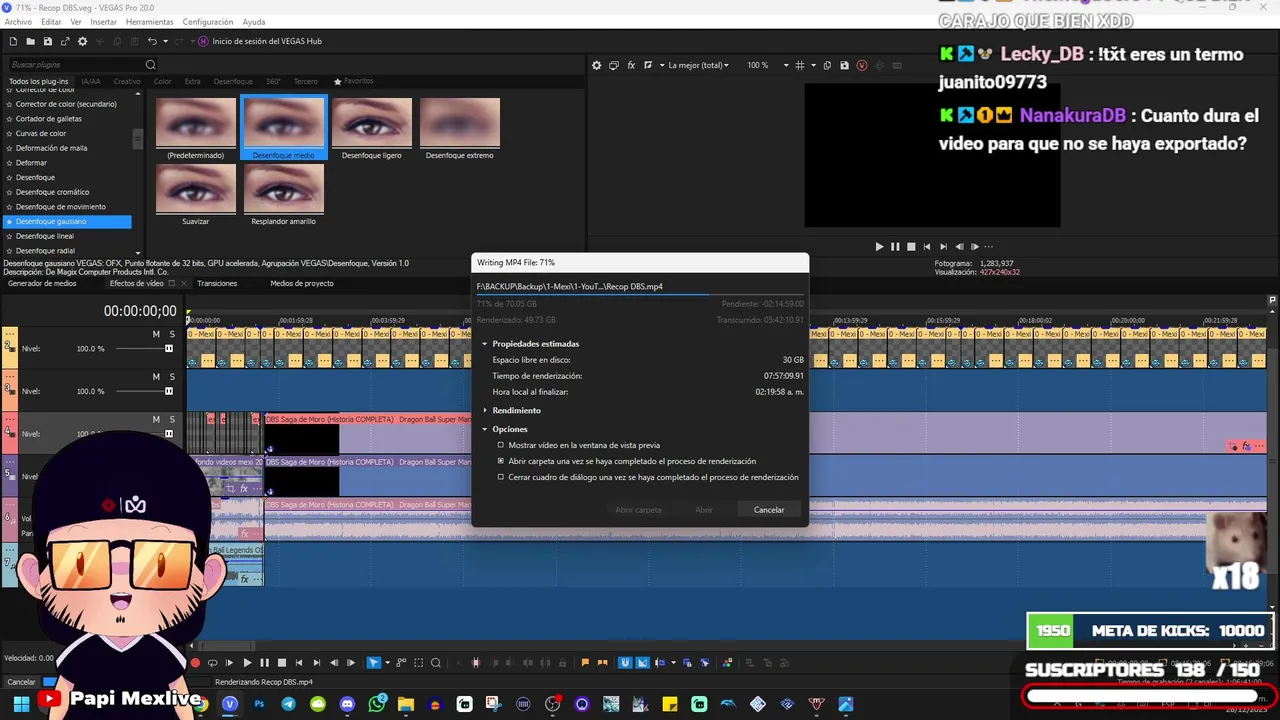Open preview properties gear icon
This screenshot has height=720, width=1280.
[x=597, y=65]
